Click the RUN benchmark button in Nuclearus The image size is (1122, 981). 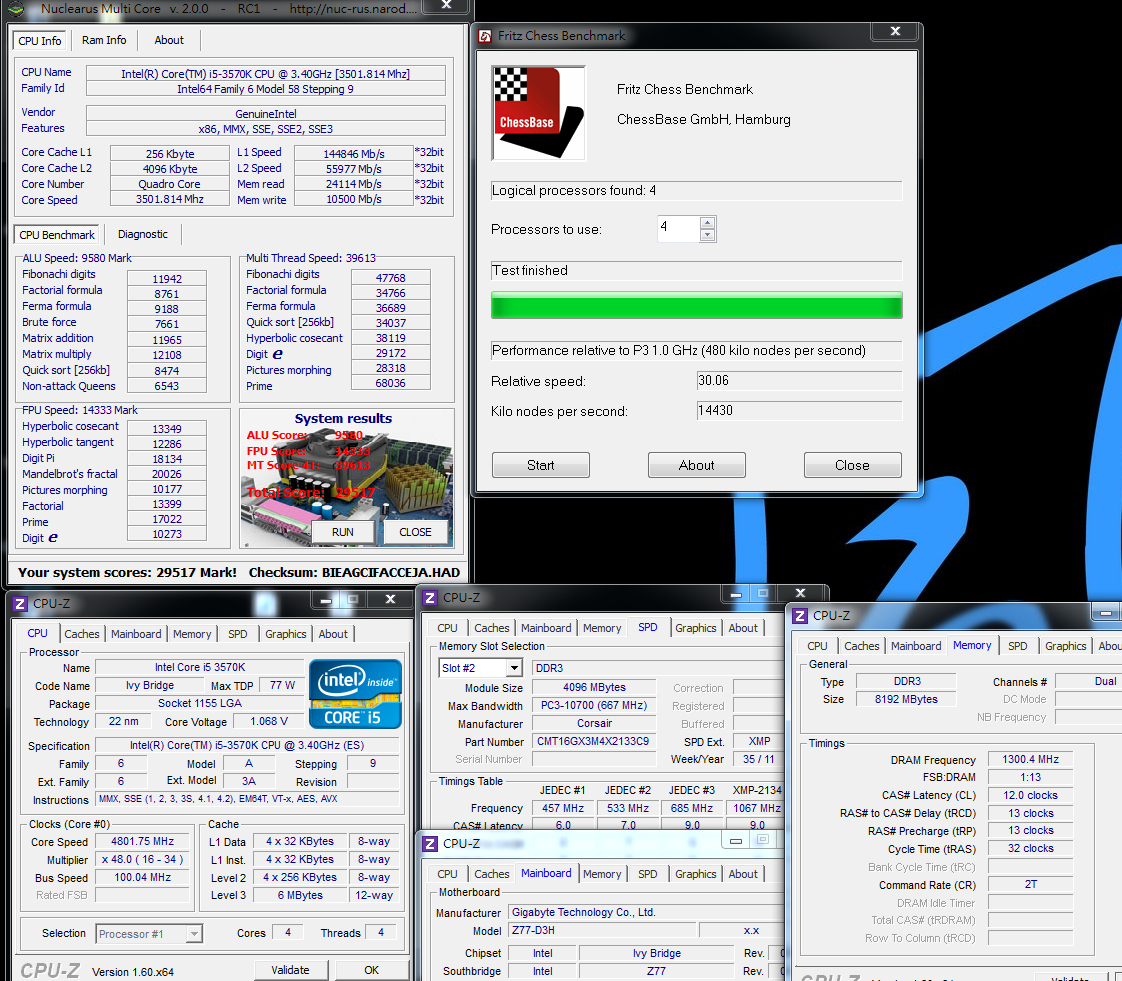coord(343,532)
